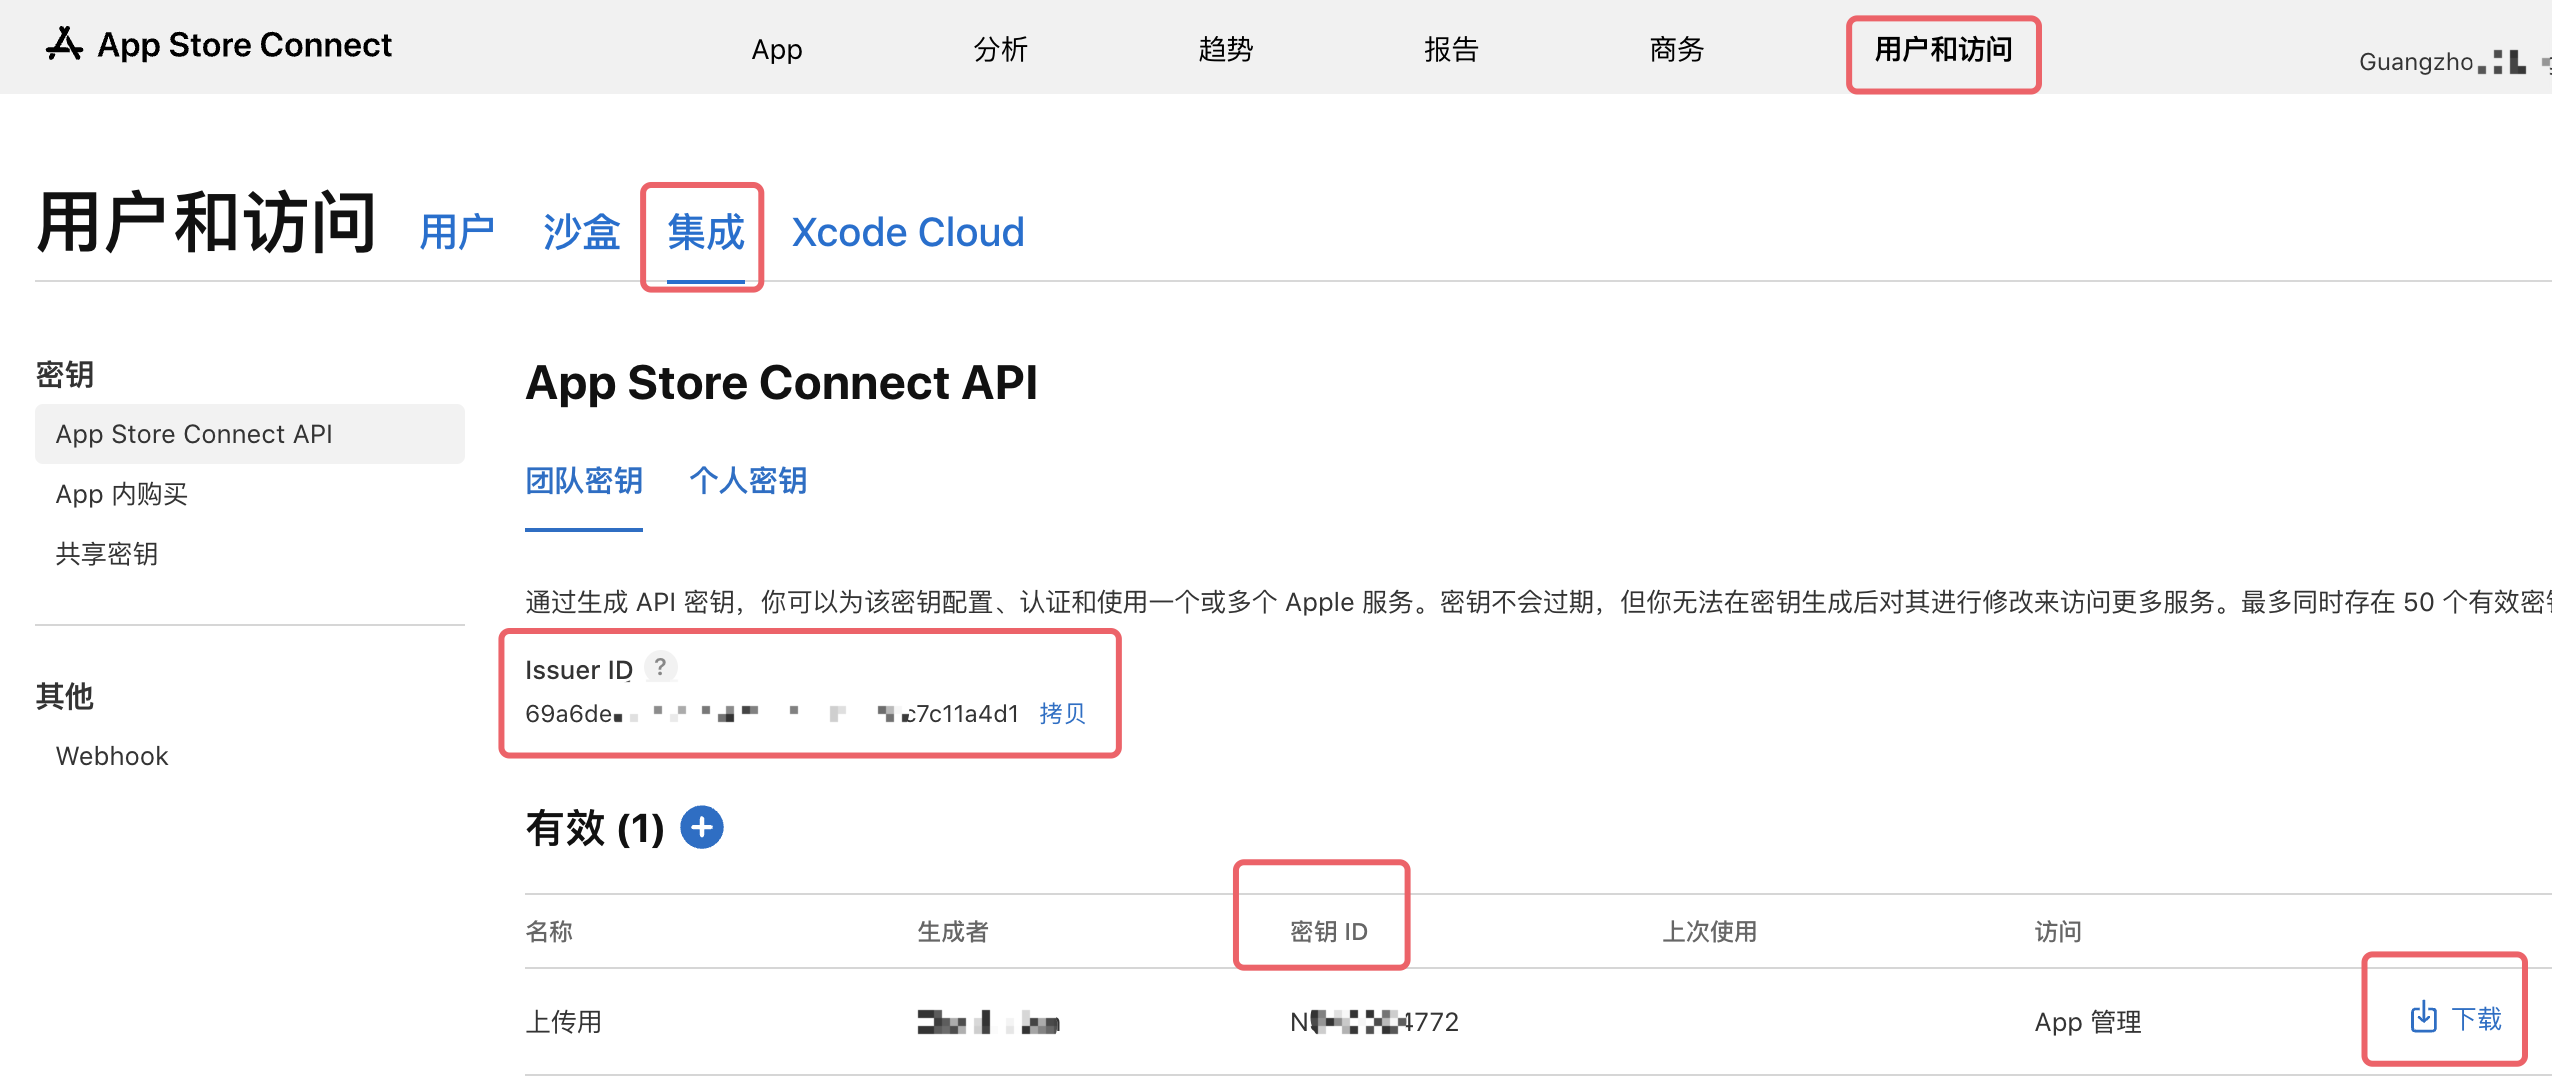Open the App menu in top navigation
Screen dimensions: 2552x1090
point(777,50)
